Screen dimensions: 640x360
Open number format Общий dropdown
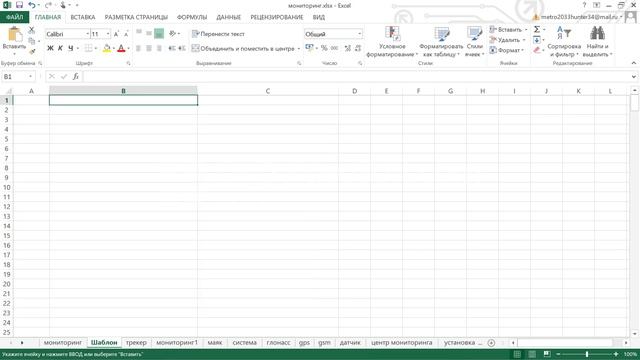pos(359,34)
